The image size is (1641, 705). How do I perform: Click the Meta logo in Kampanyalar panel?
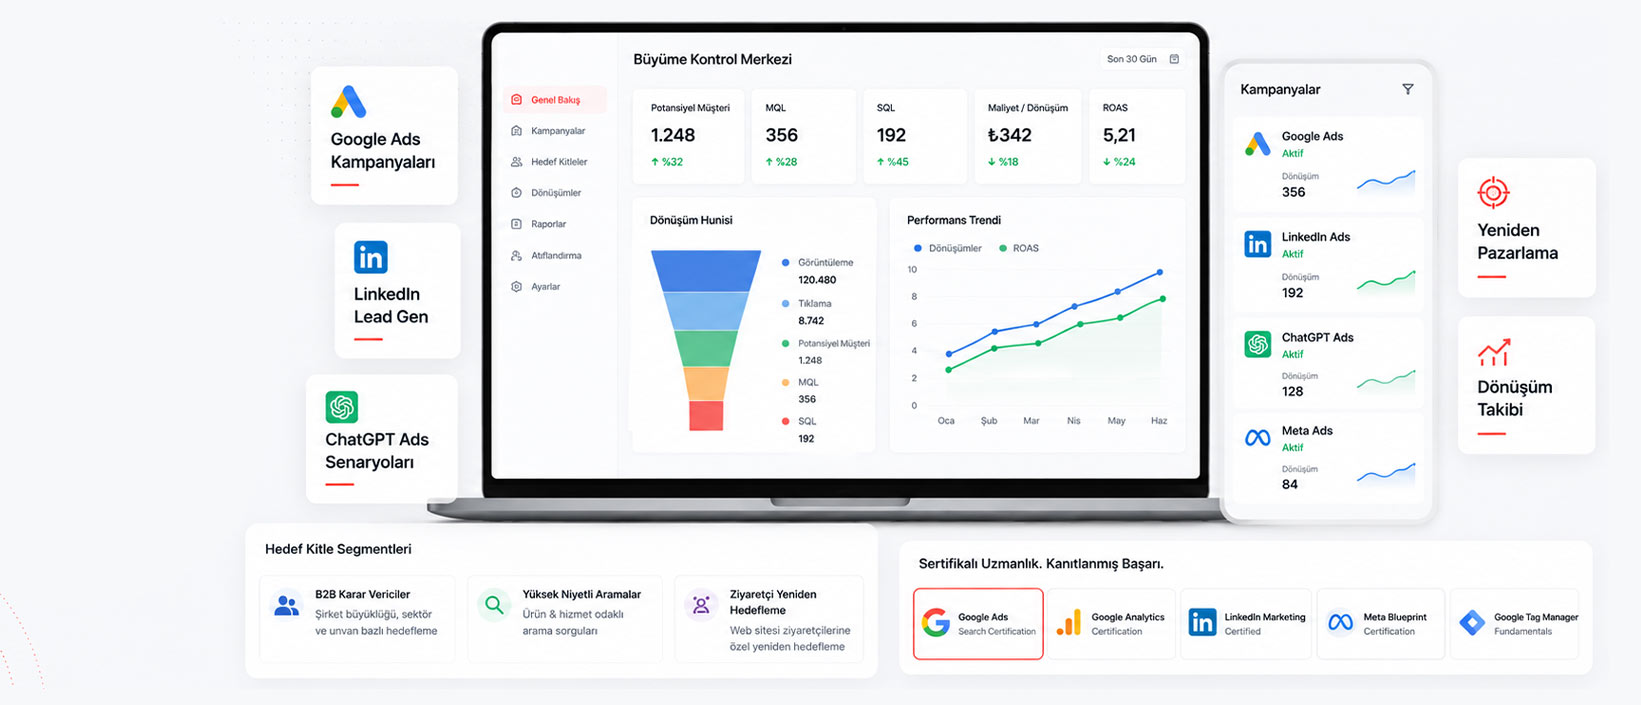[x=1258, y=438]
